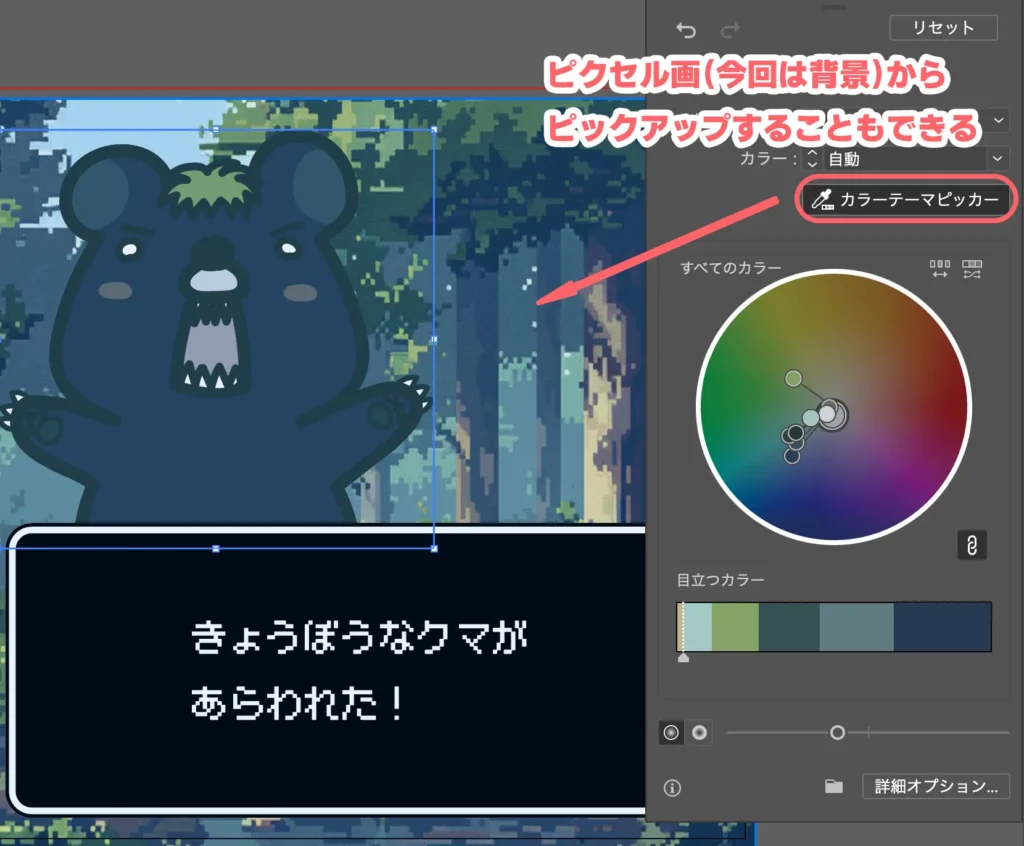Activate the カラーテーマピッカー

[905, 199]
